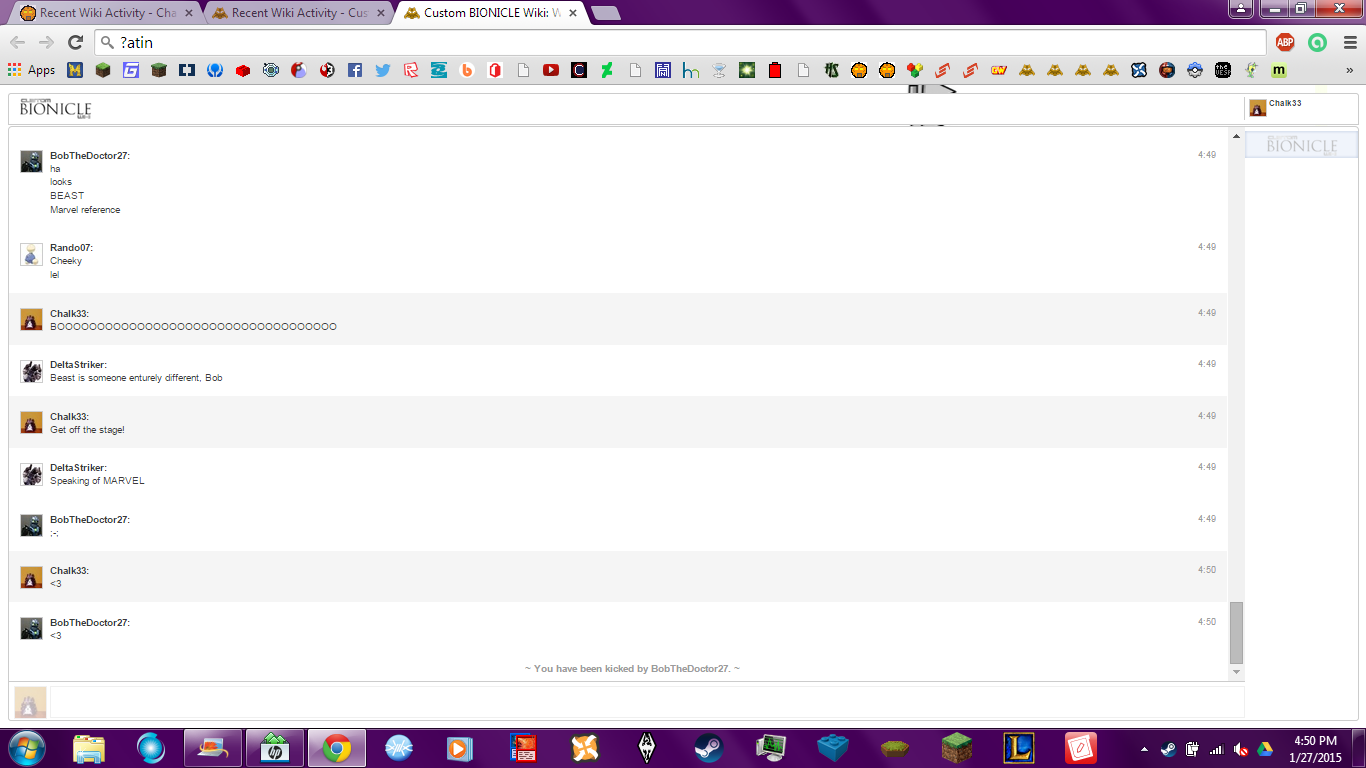Click the chat scrollbar down arrow
Screen dimensions: 1366x768
tap(1236, 673)
